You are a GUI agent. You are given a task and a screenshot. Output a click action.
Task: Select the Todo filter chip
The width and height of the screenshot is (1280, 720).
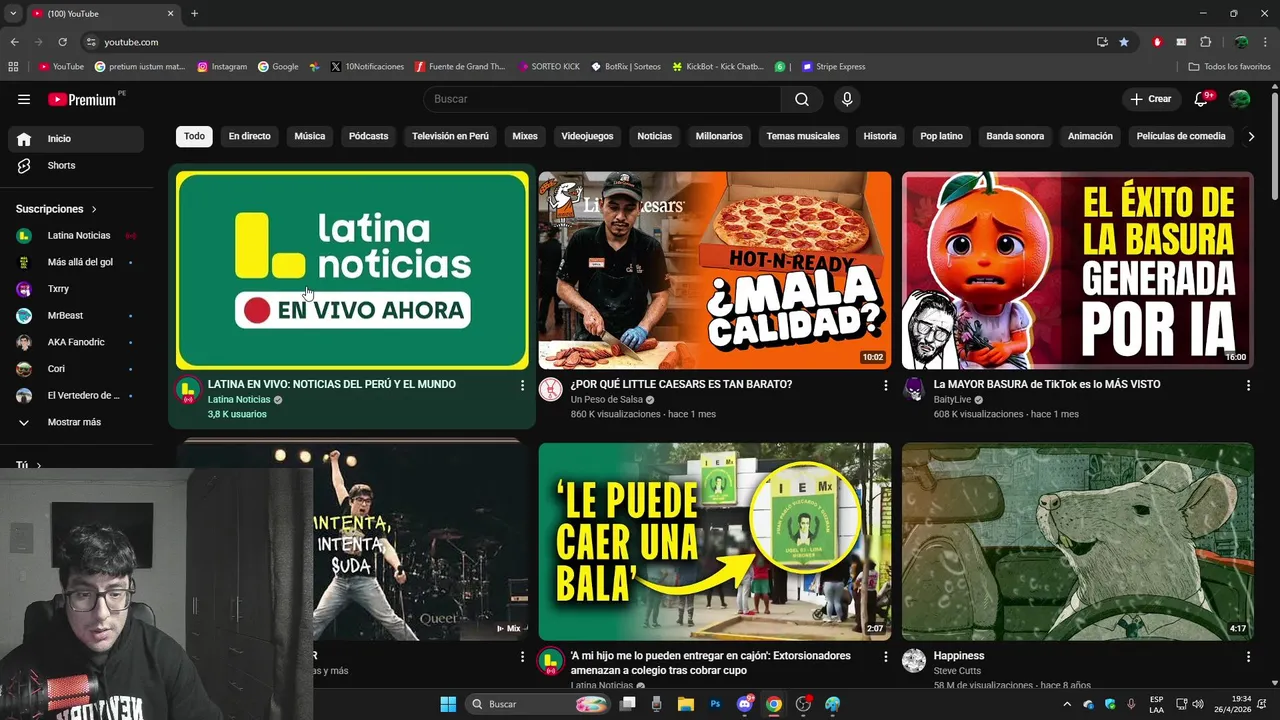pos(194,136)
